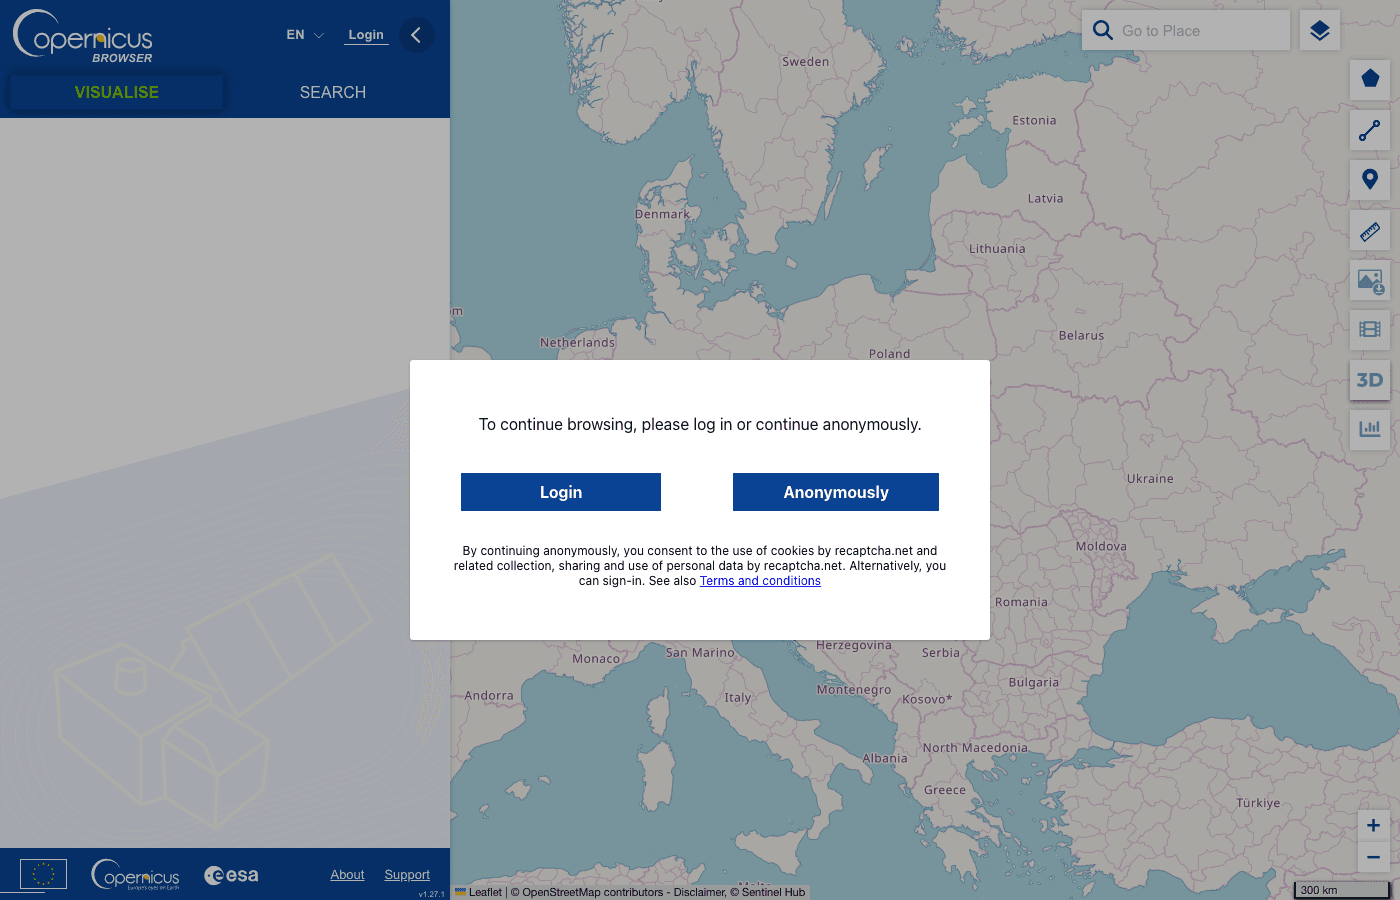This screenshot has height=900, width=1400.
Task: Continue browsing Anonymously
Action: (835, 491)
